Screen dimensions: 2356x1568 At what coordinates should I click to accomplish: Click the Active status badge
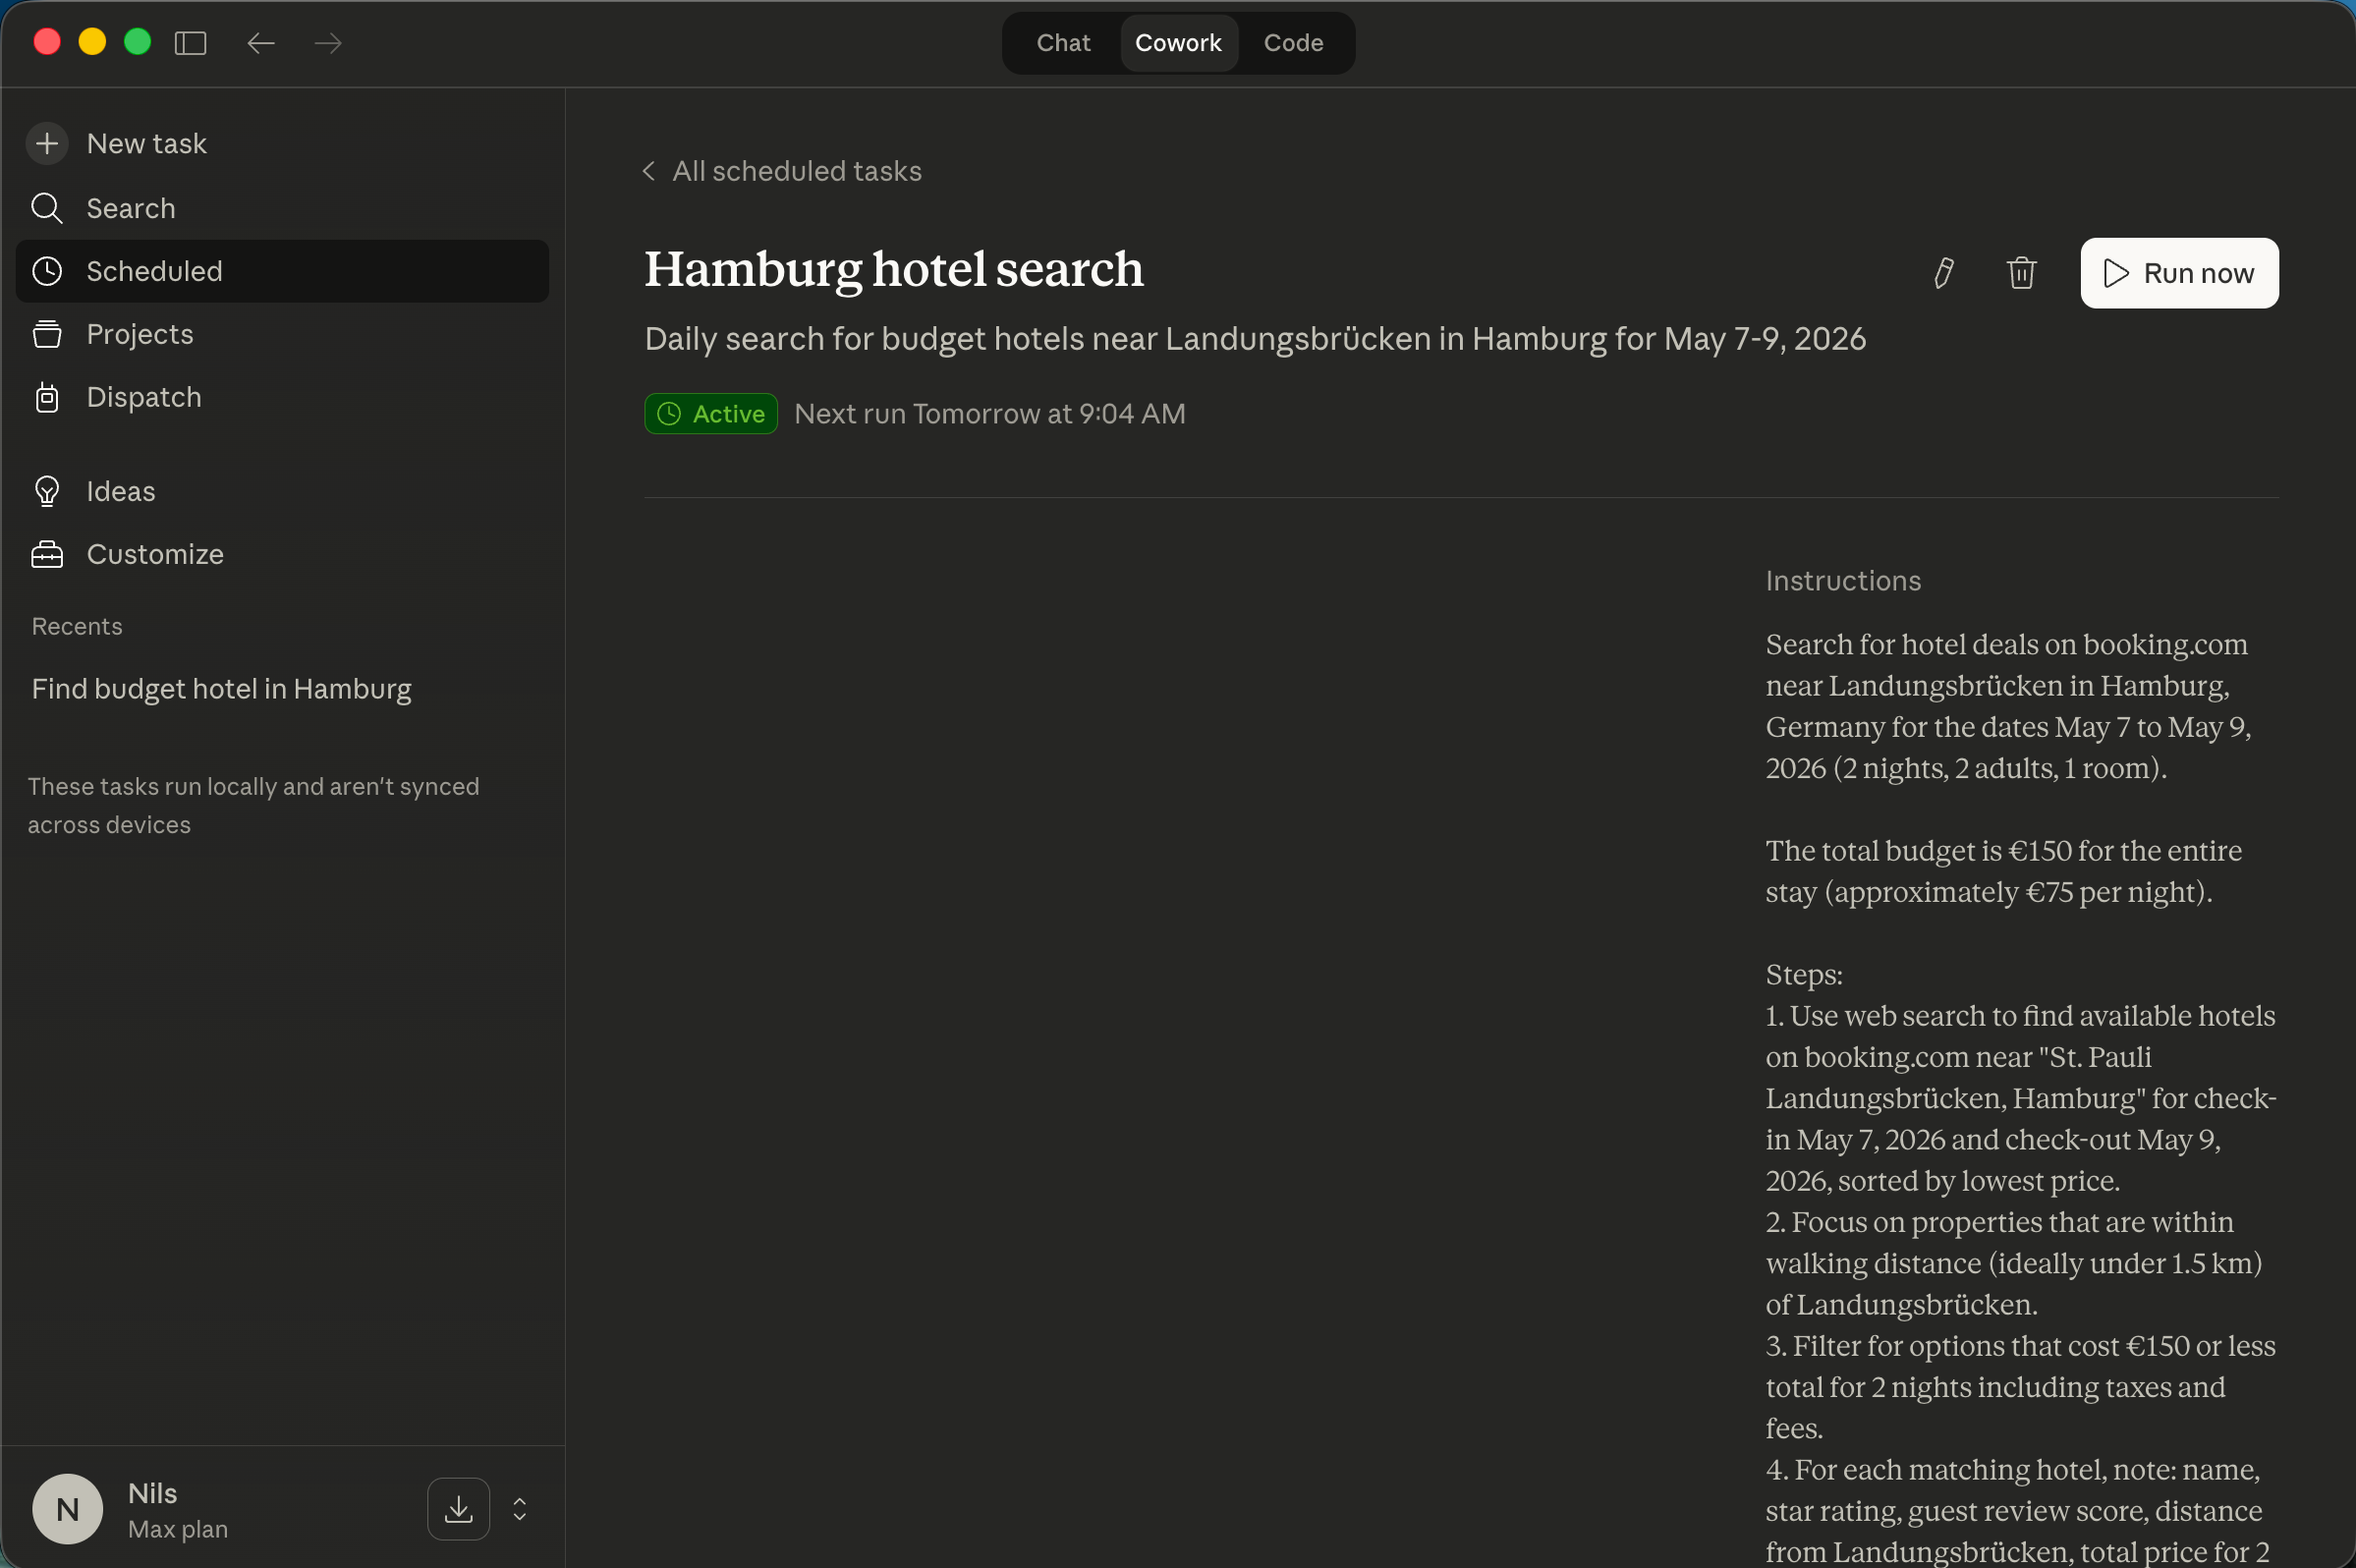click(x=711, y=414)
